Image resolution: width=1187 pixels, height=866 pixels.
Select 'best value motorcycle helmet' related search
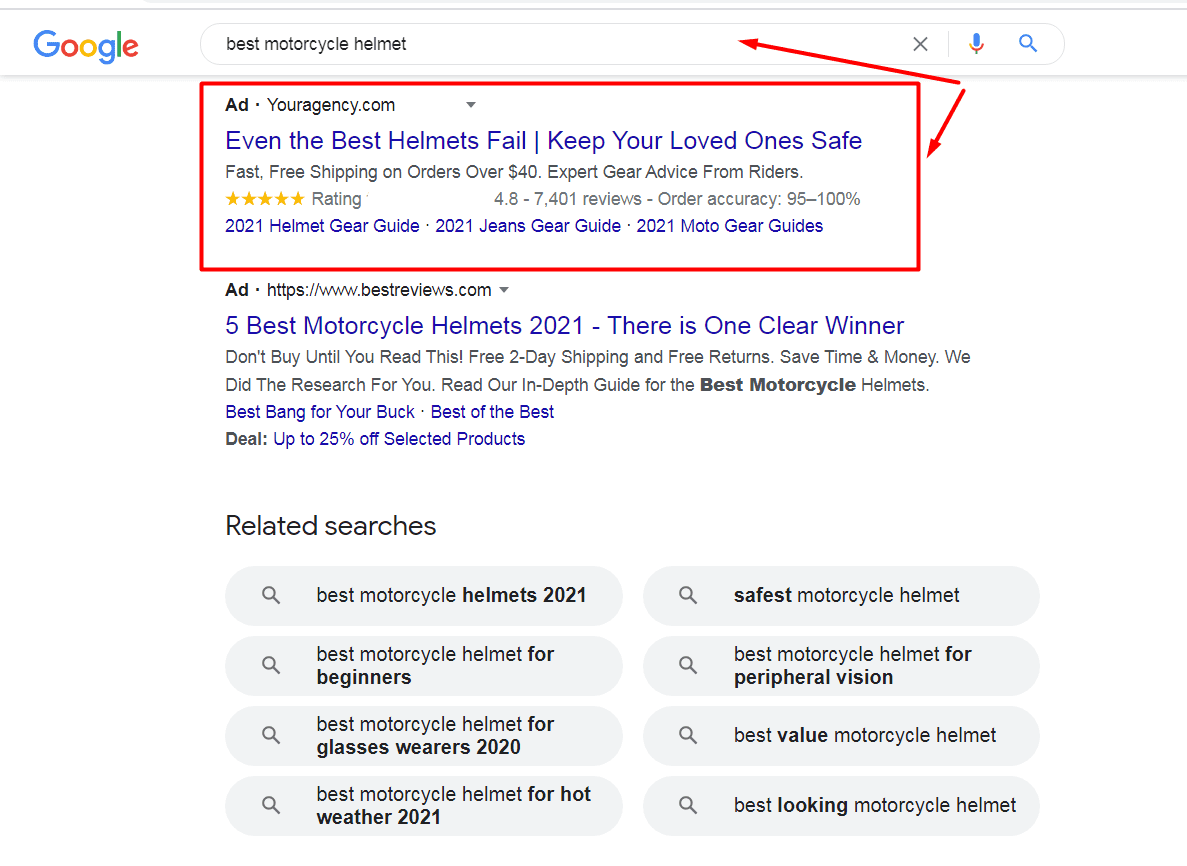841,736
